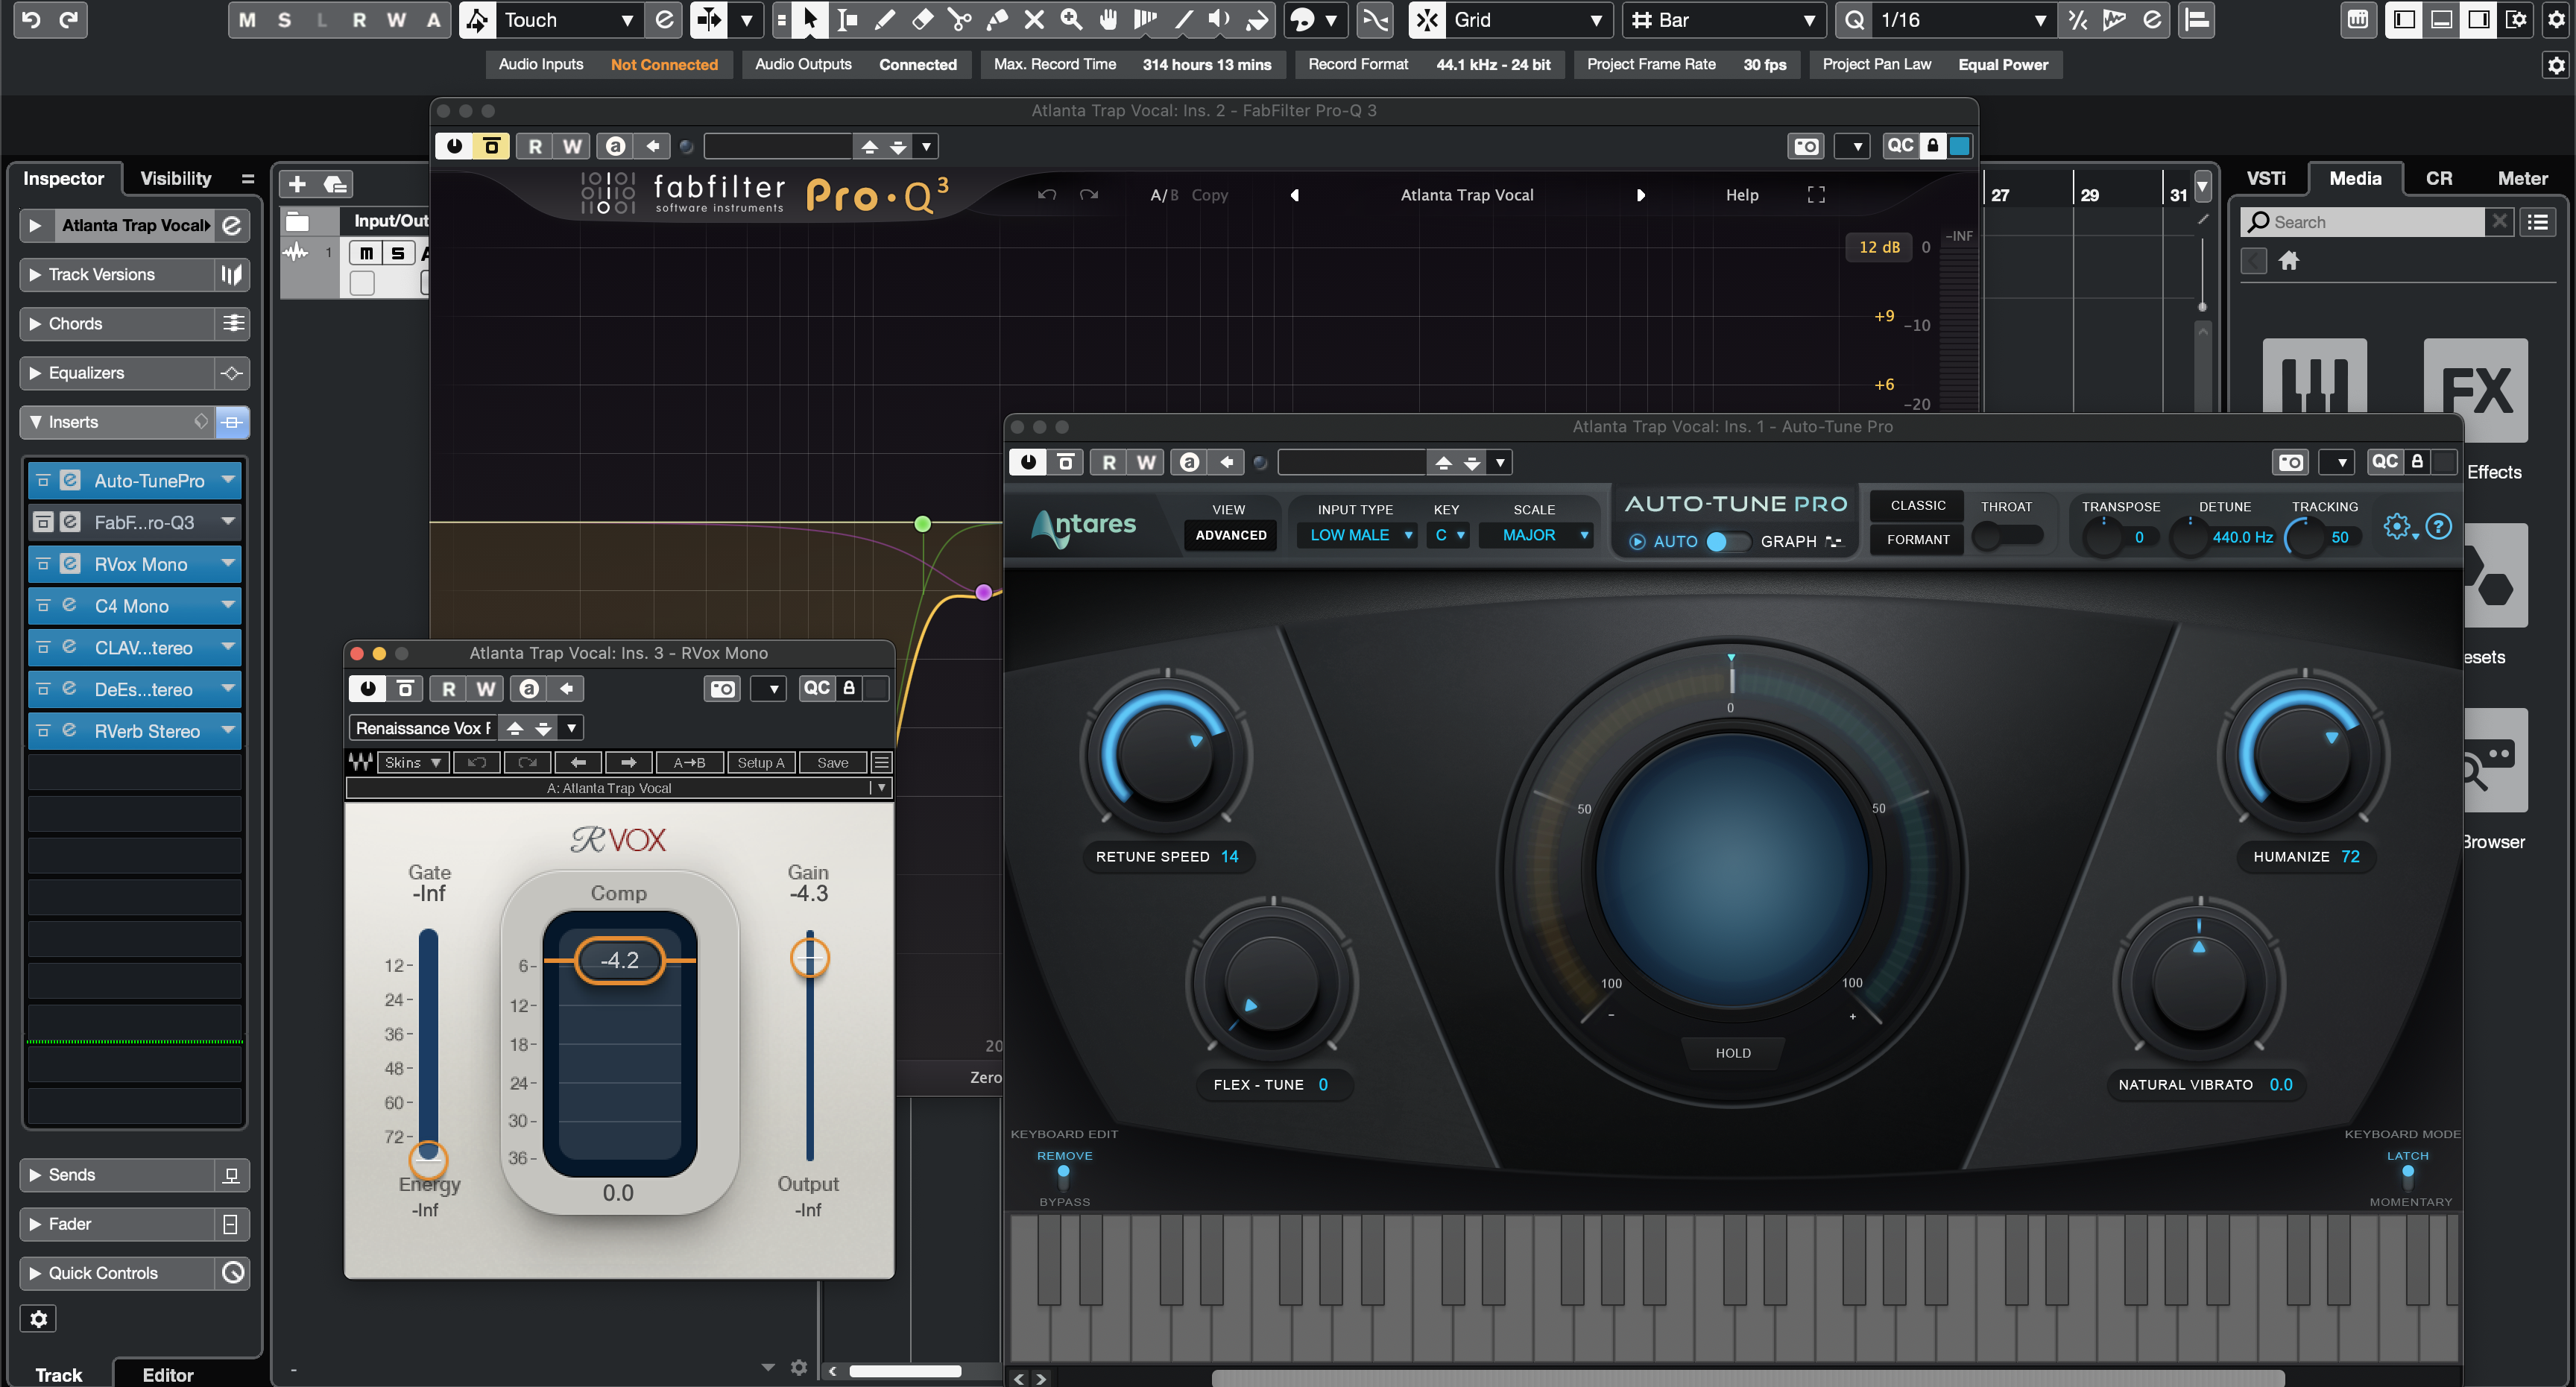Switch to the Visibility tab
This screenshot has height=1387, width=2576.
[x=175, y=179]
